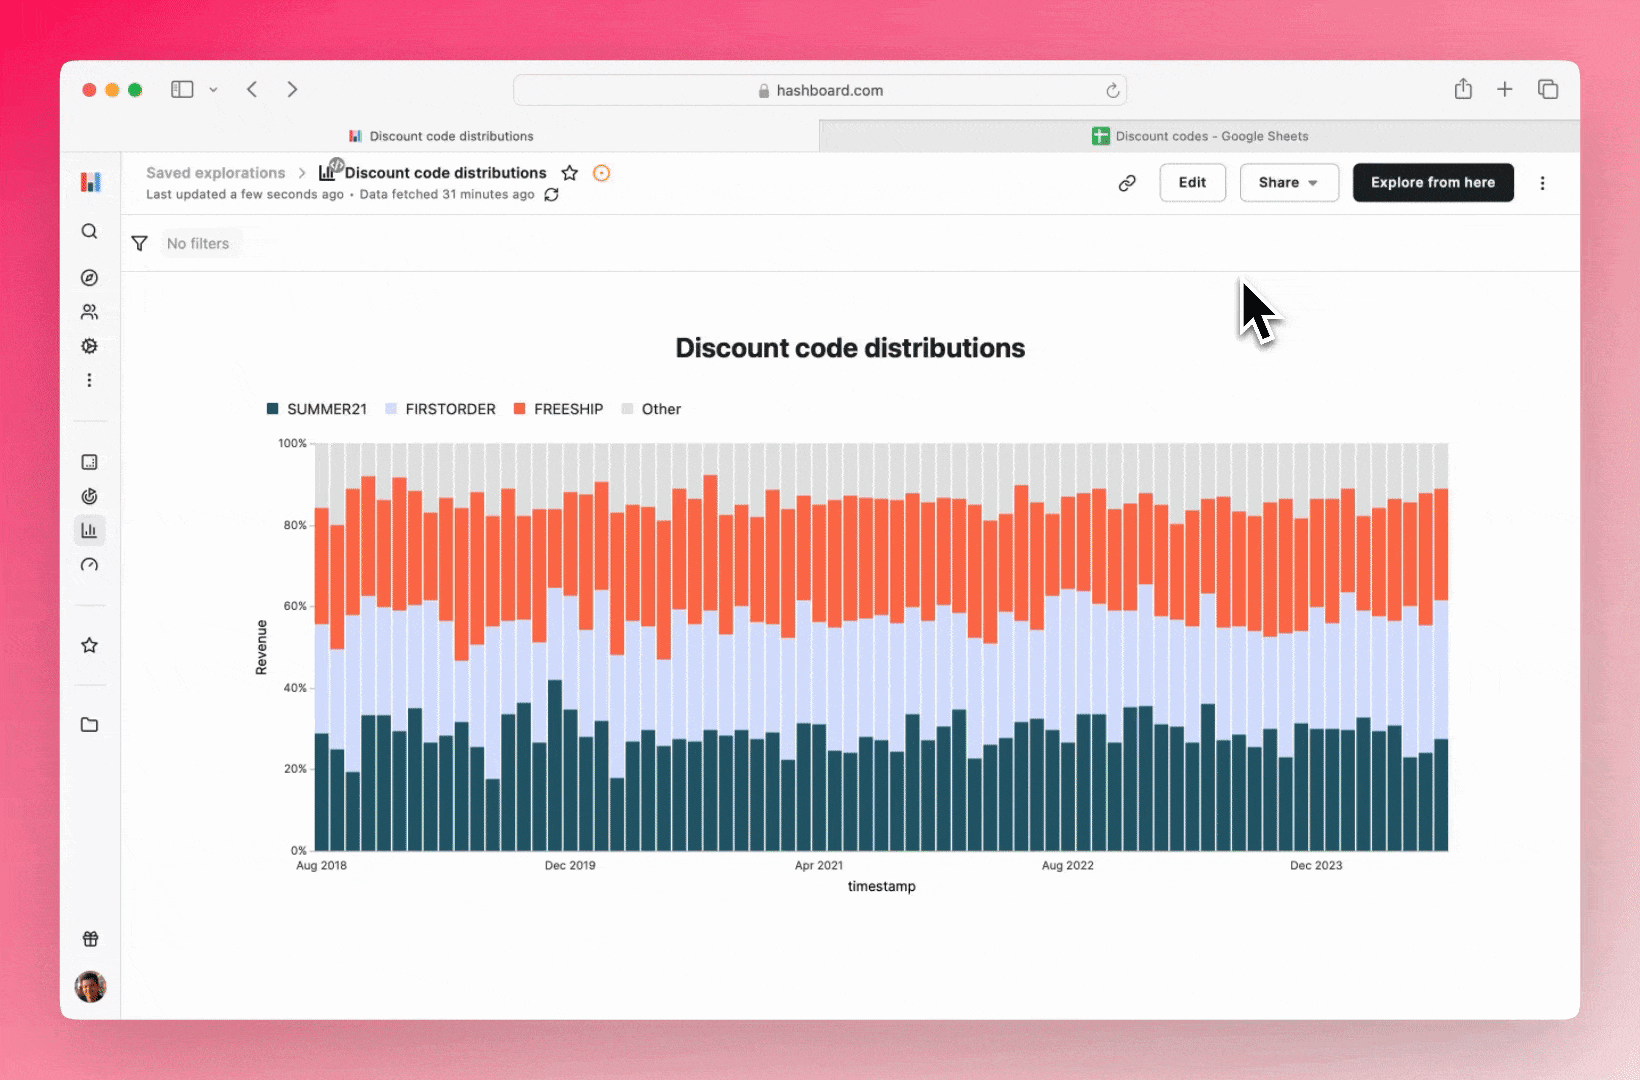Click the Discount code distributions chart title

[x=850, y=348]
